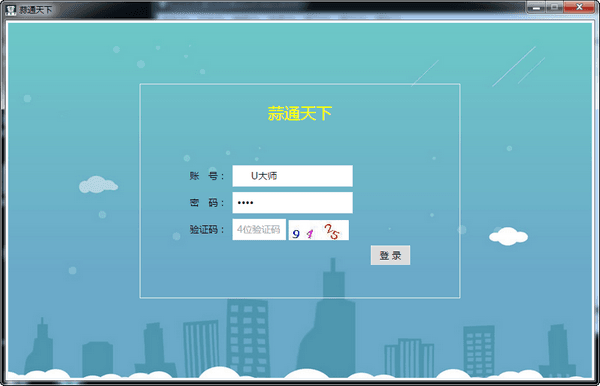Minimize the 蒜通天下 window
This screenshot has width=600, height=386.
click(536, 7)
